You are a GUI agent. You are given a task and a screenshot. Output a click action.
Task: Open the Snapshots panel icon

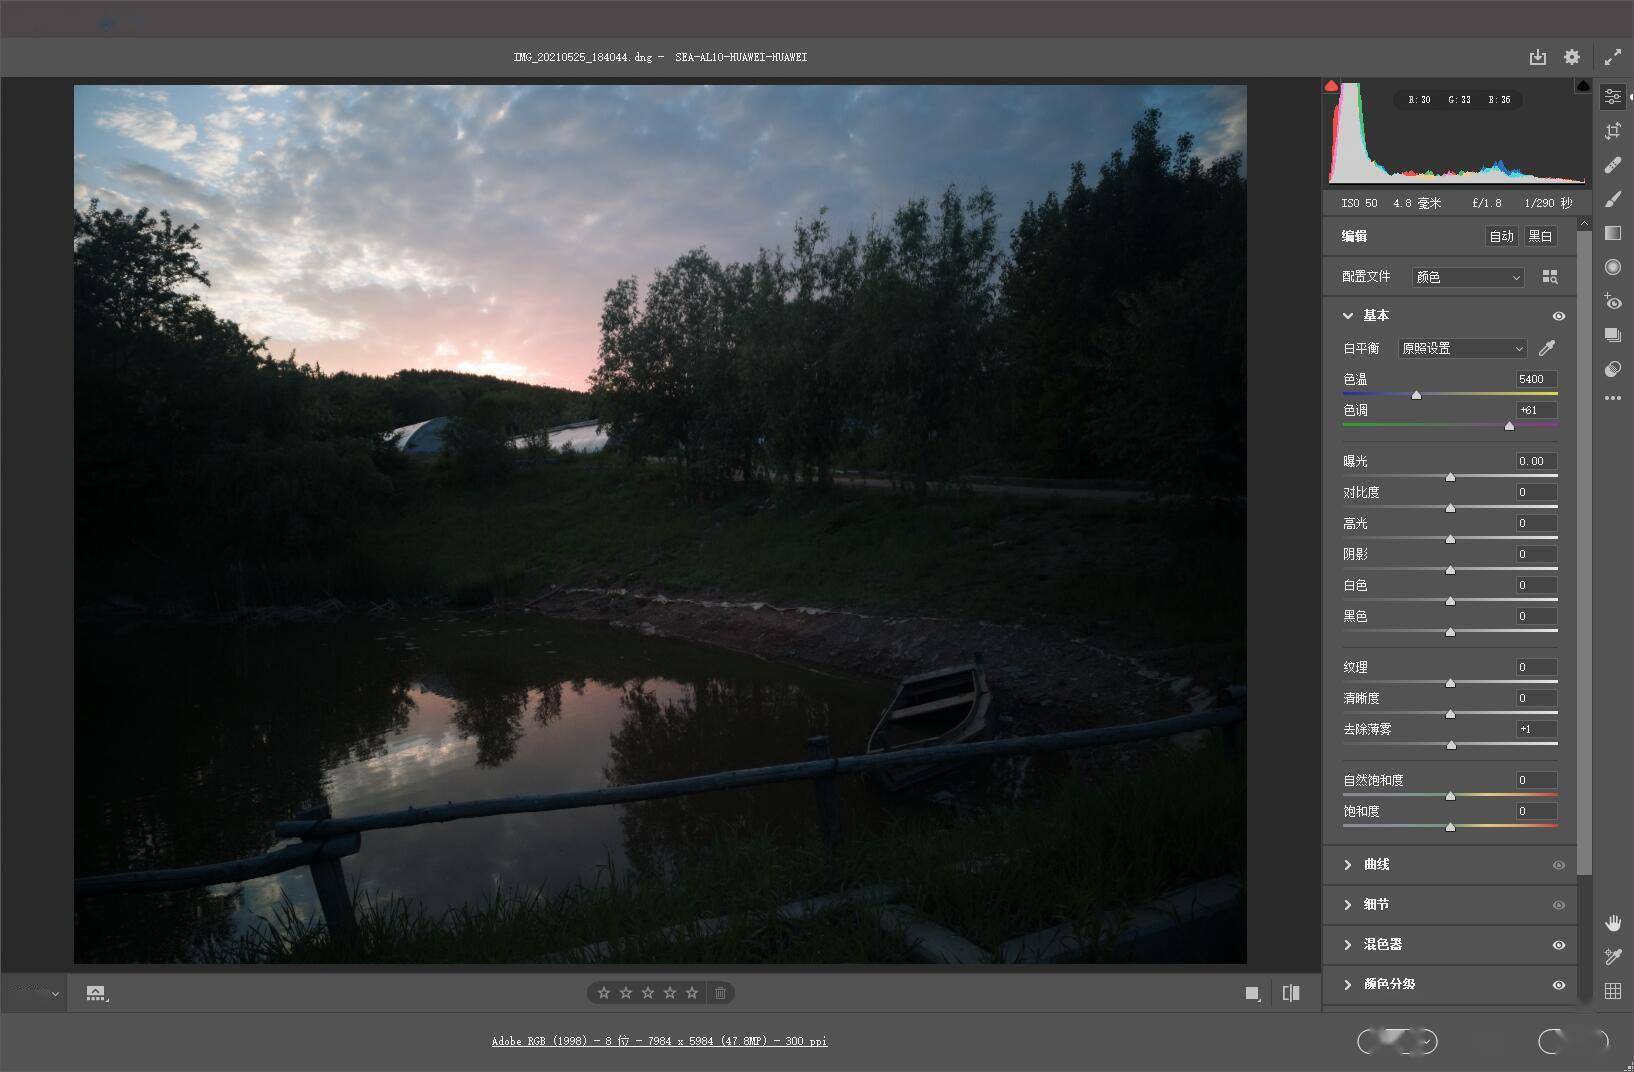point(1612,335)
